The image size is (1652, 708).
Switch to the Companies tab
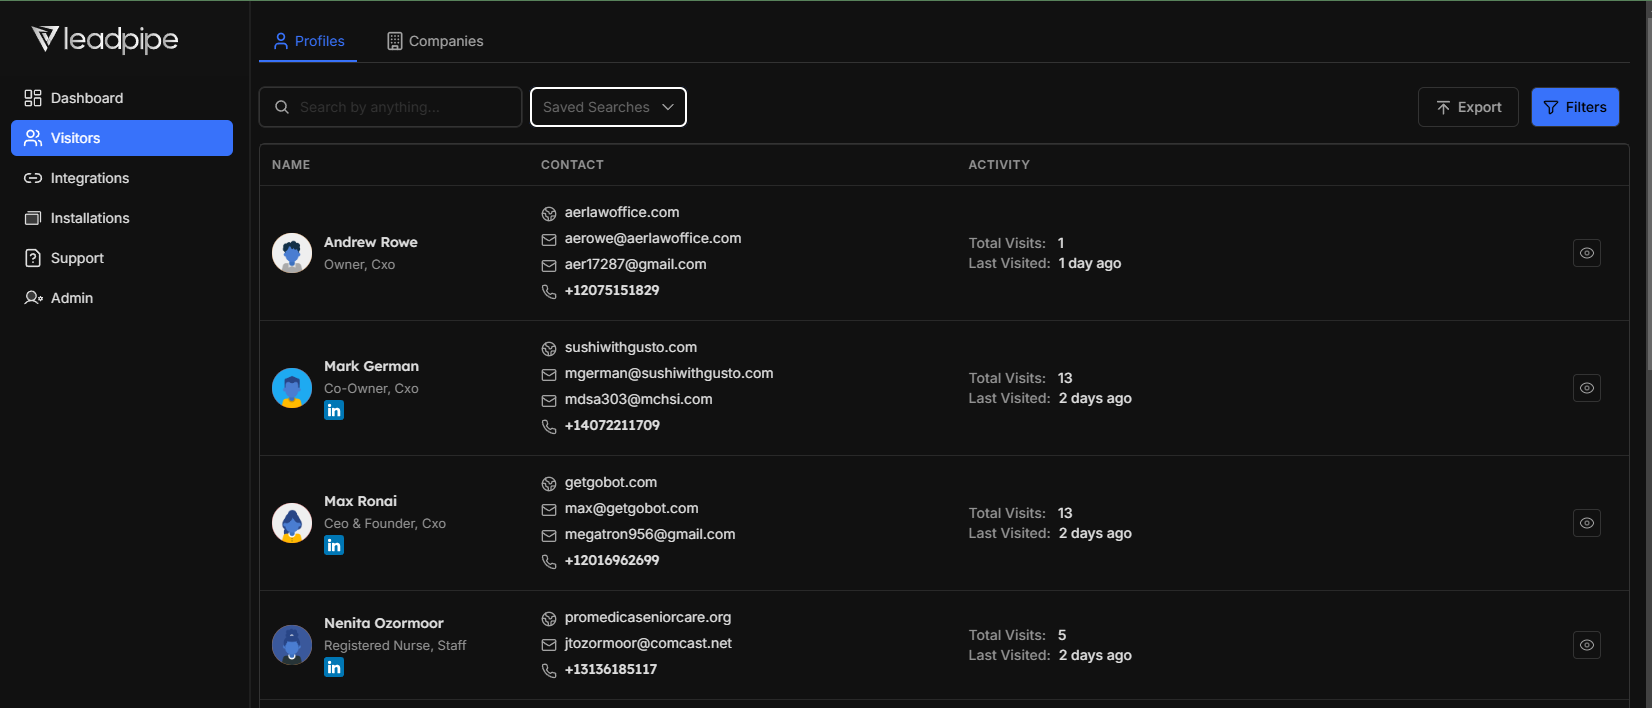click(435, 41)
